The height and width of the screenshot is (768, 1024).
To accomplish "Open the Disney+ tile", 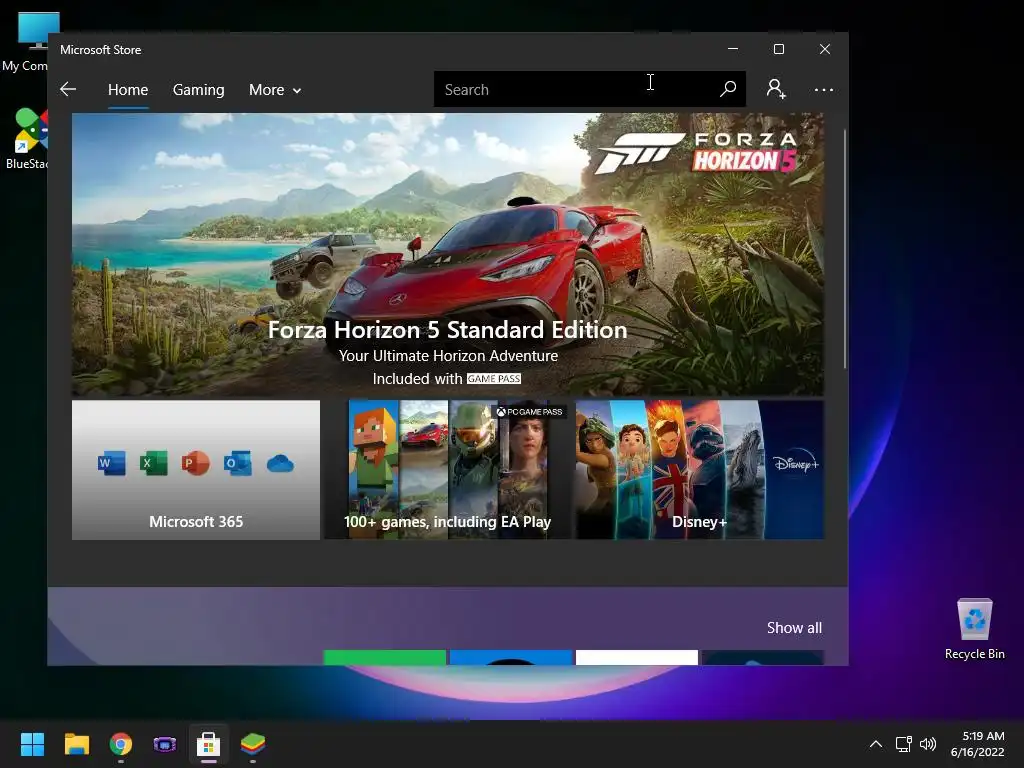I will [x=699, y=470].
